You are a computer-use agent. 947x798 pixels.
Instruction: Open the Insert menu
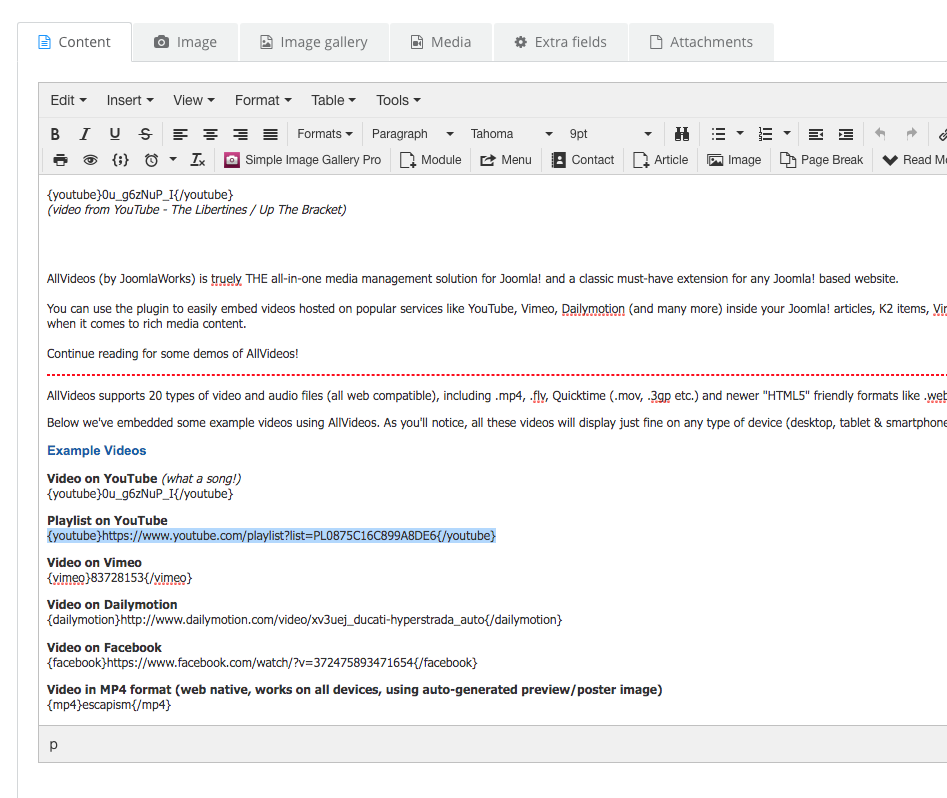130,100
